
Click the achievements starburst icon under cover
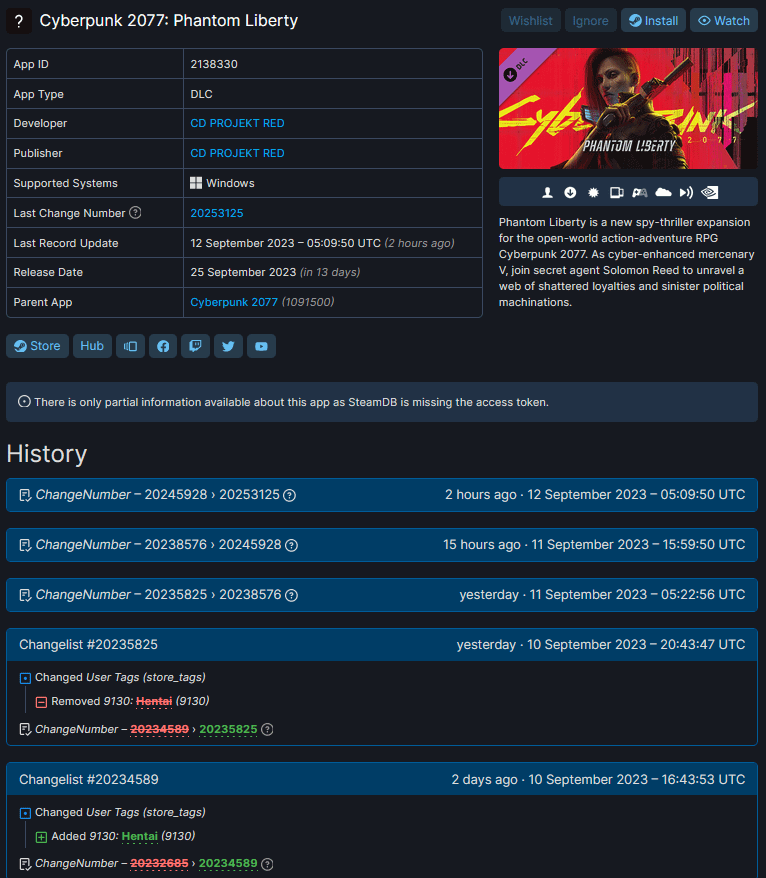(x=594, y=193)
